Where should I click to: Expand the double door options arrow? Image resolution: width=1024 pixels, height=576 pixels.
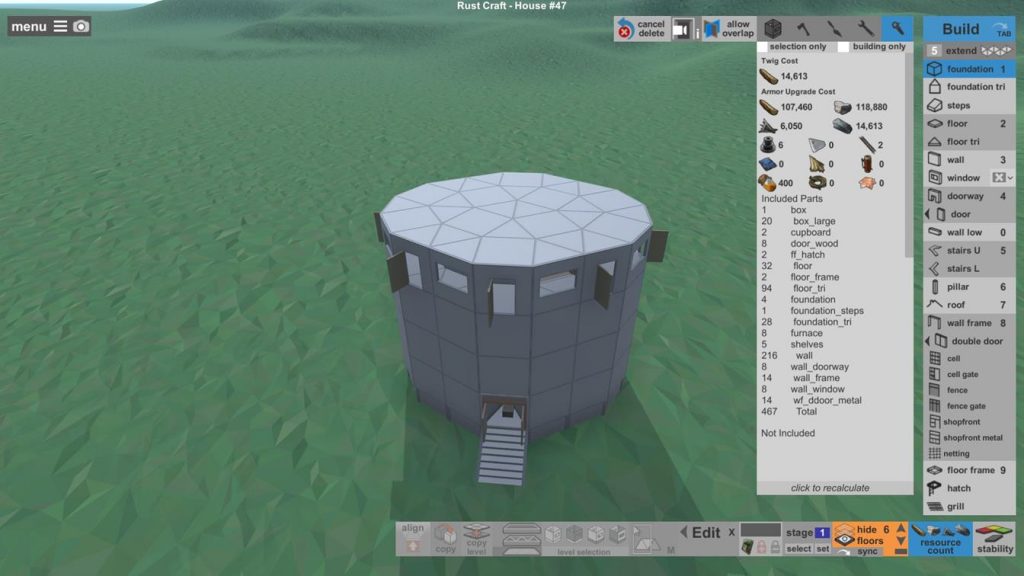pos(927,341)
